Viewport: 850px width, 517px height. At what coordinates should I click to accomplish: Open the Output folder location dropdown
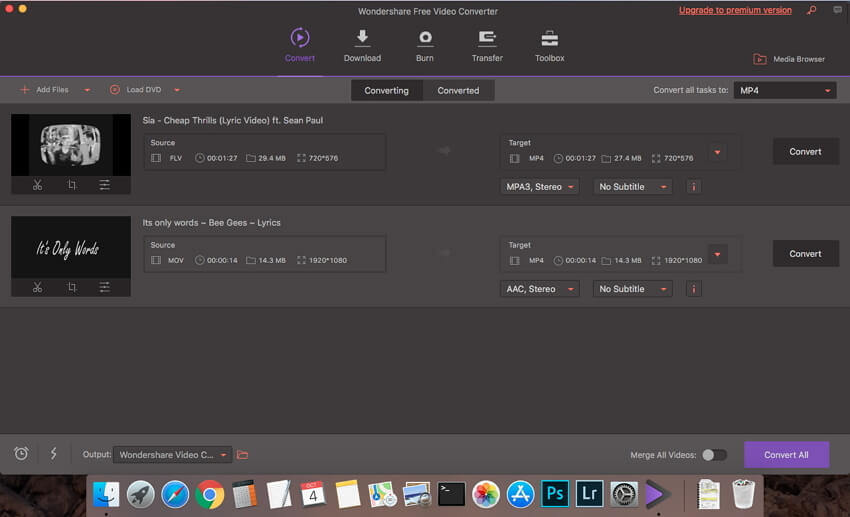[172, 455]
